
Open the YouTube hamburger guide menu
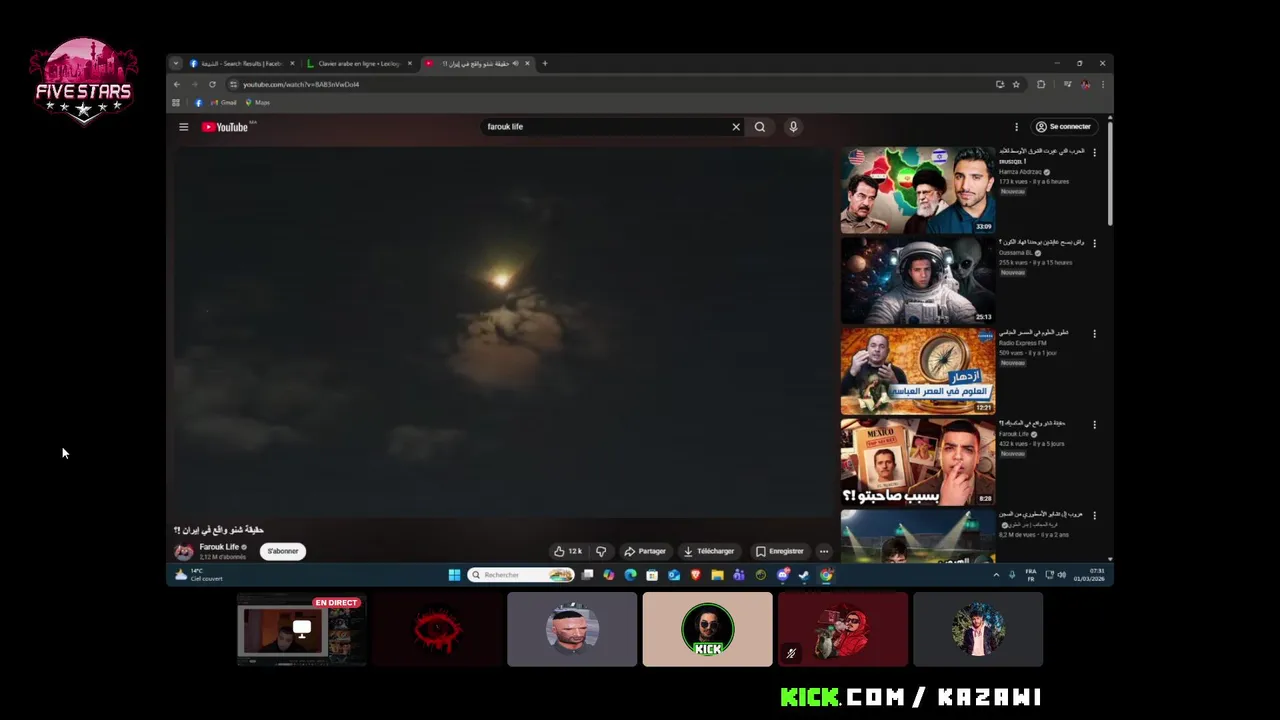(x=183, y=127)
